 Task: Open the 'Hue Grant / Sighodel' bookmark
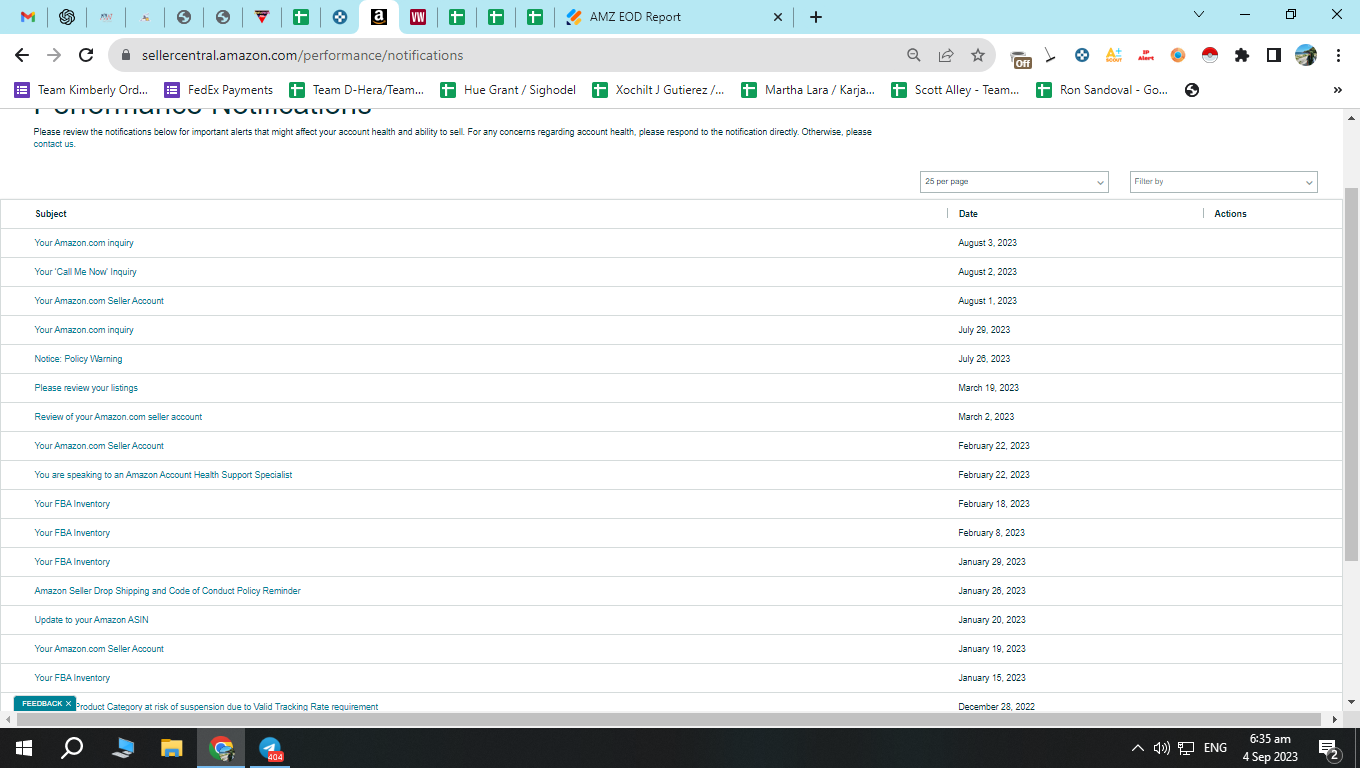pyautogui.click(x=508, y=90)
